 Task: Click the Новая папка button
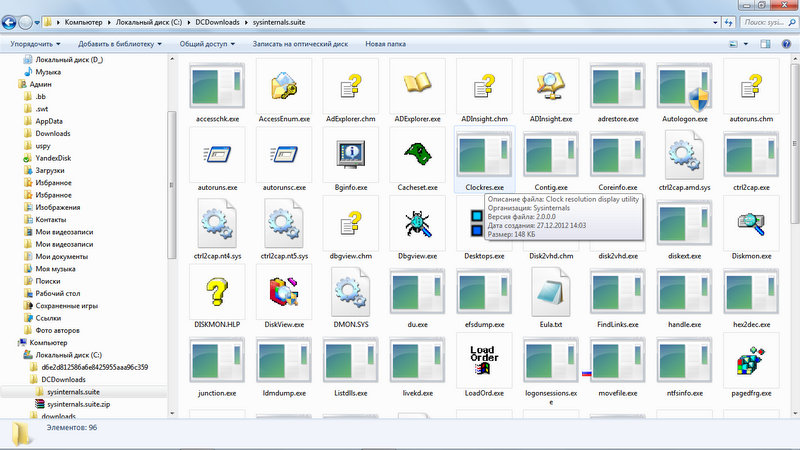(x=385, y=44)
